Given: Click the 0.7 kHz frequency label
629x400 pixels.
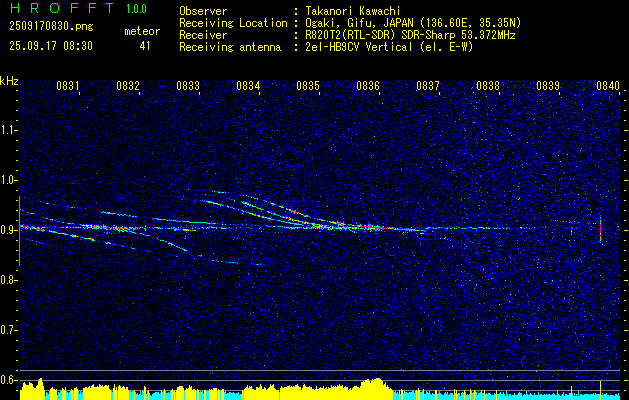Looking at the screenshot, I should coord(8,330).
